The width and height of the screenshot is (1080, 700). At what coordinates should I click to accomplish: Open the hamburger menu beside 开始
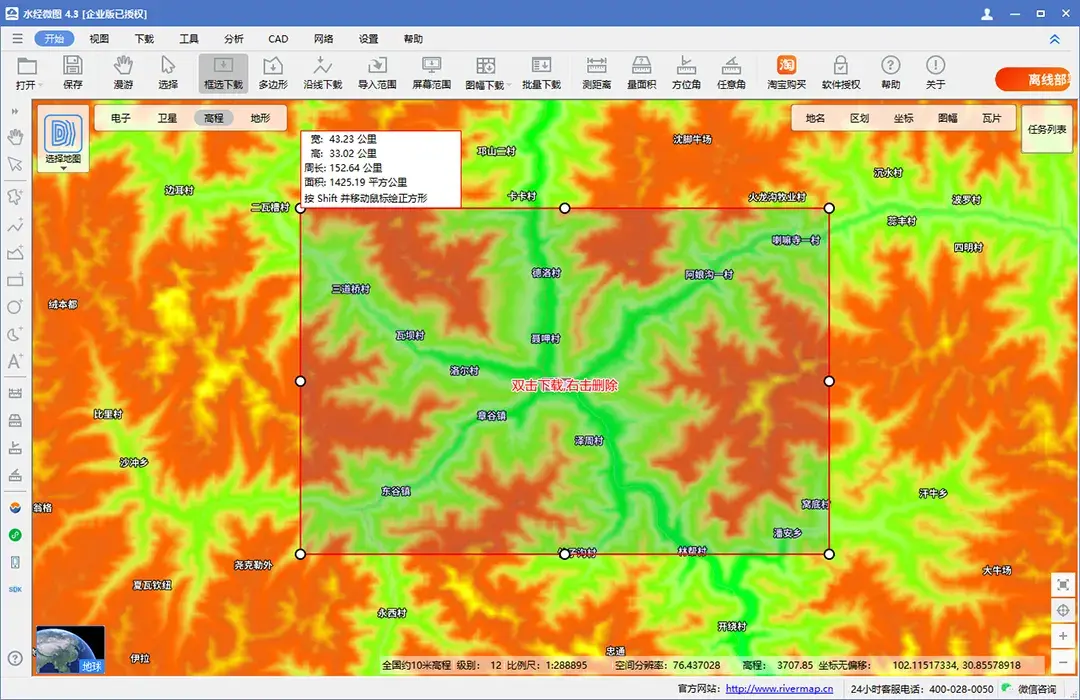pos(17,39)
